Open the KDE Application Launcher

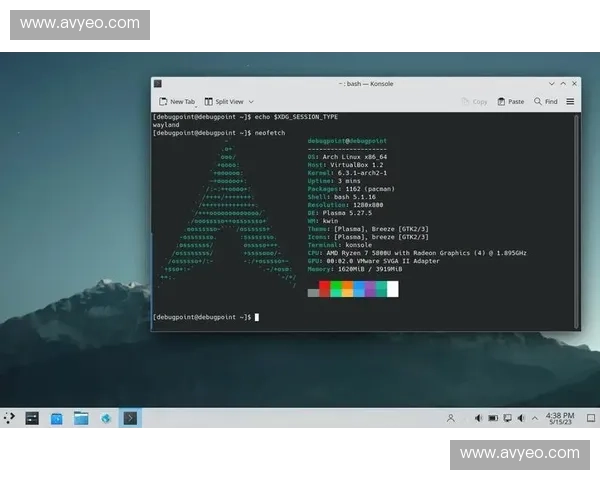9,417
